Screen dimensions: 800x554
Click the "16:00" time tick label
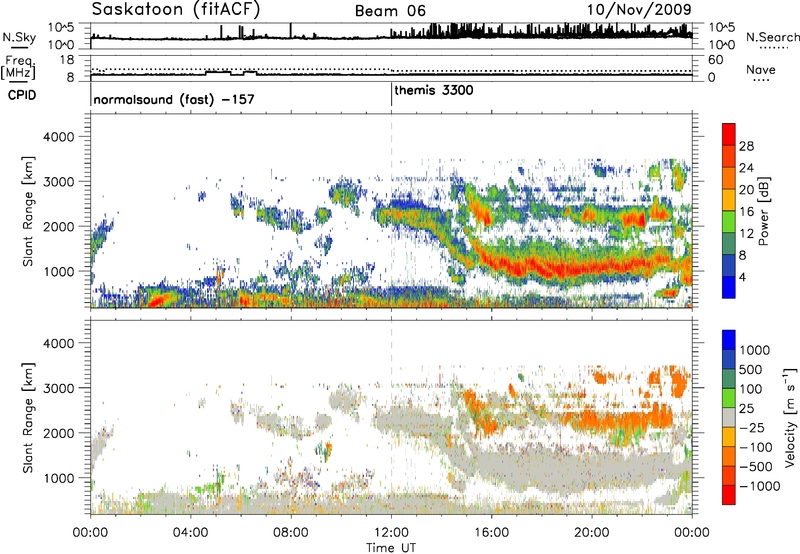pyautogui.click(x=491, y=533)
